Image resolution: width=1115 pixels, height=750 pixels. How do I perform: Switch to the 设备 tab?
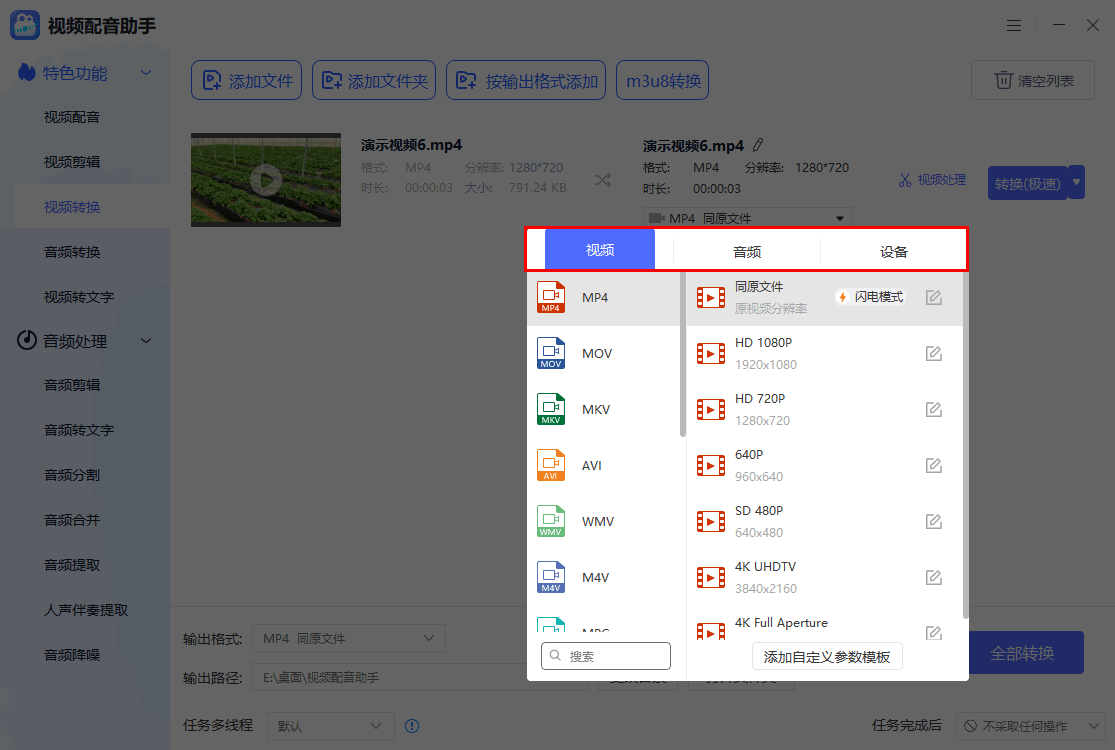point(893,252)
